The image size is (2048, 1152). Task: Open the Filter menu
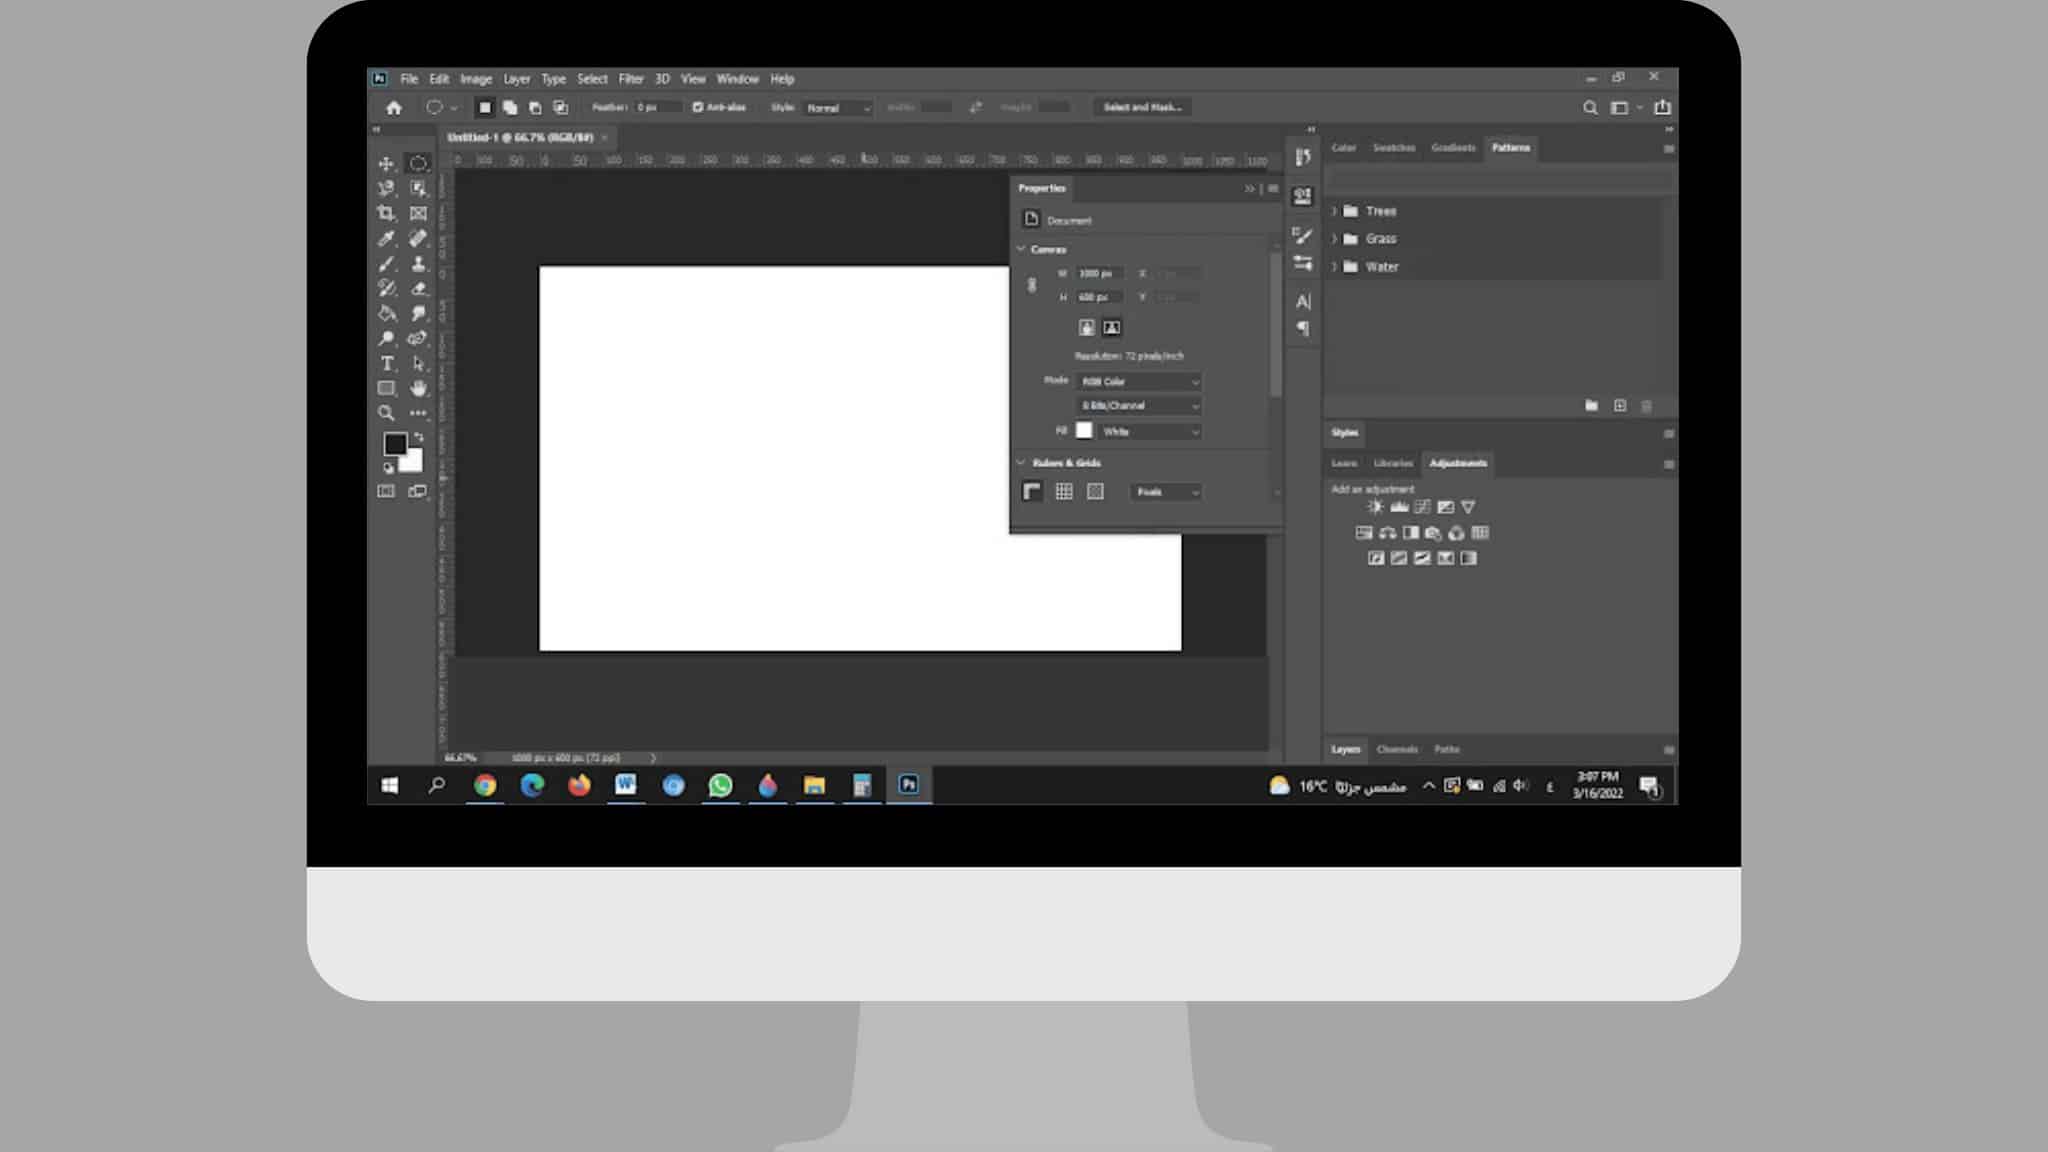coord(631,79)
